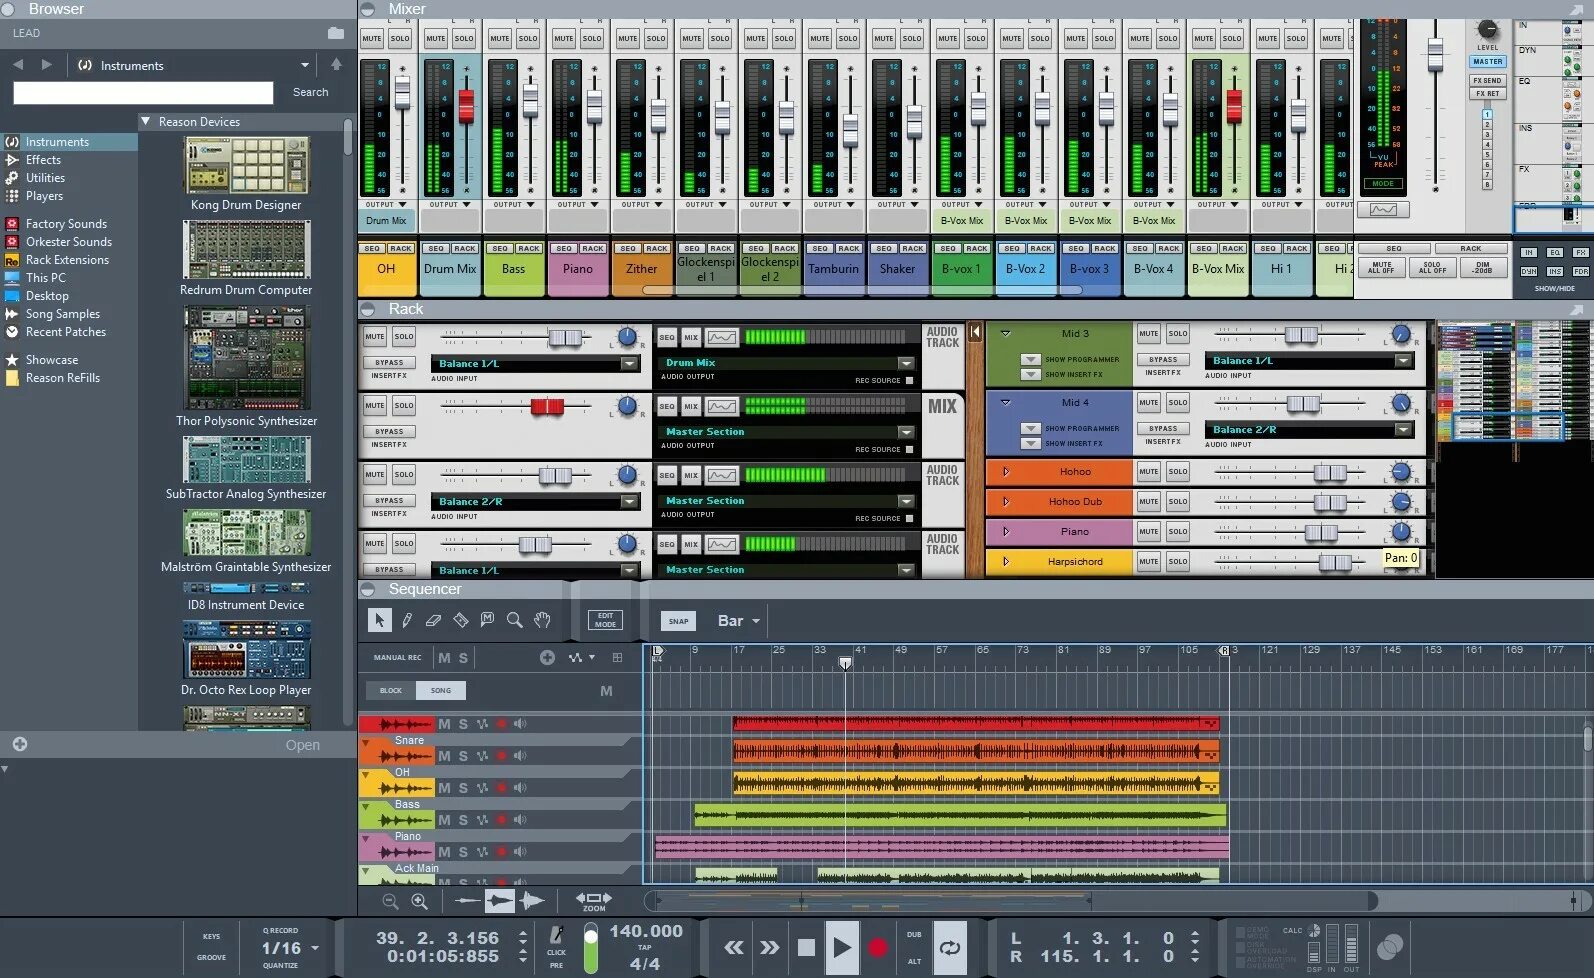1594x978 pixels.
Task: Switch to SONG view in sequencer
Action: point(441,690)
